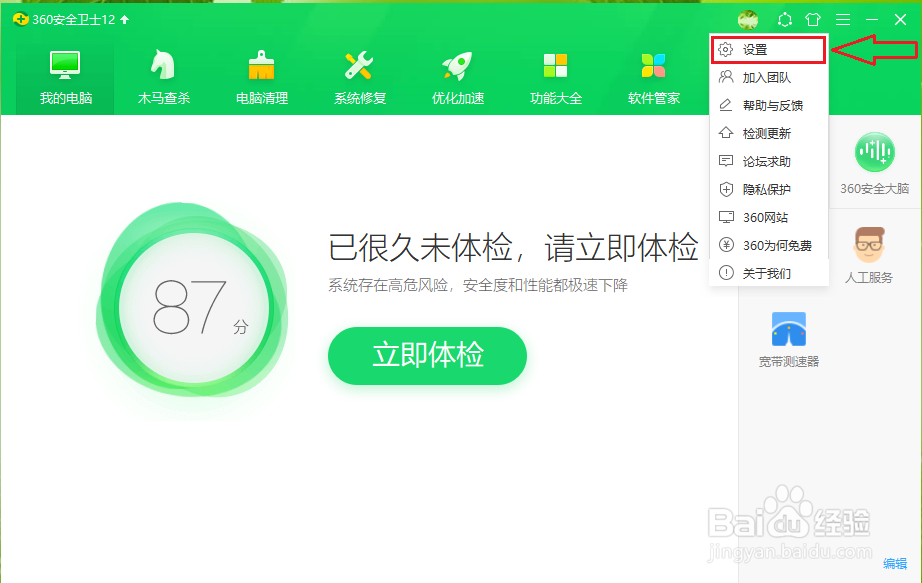Open the 电脑清理 tab
This screenshot has height=583, width=922.
(262, 78)
